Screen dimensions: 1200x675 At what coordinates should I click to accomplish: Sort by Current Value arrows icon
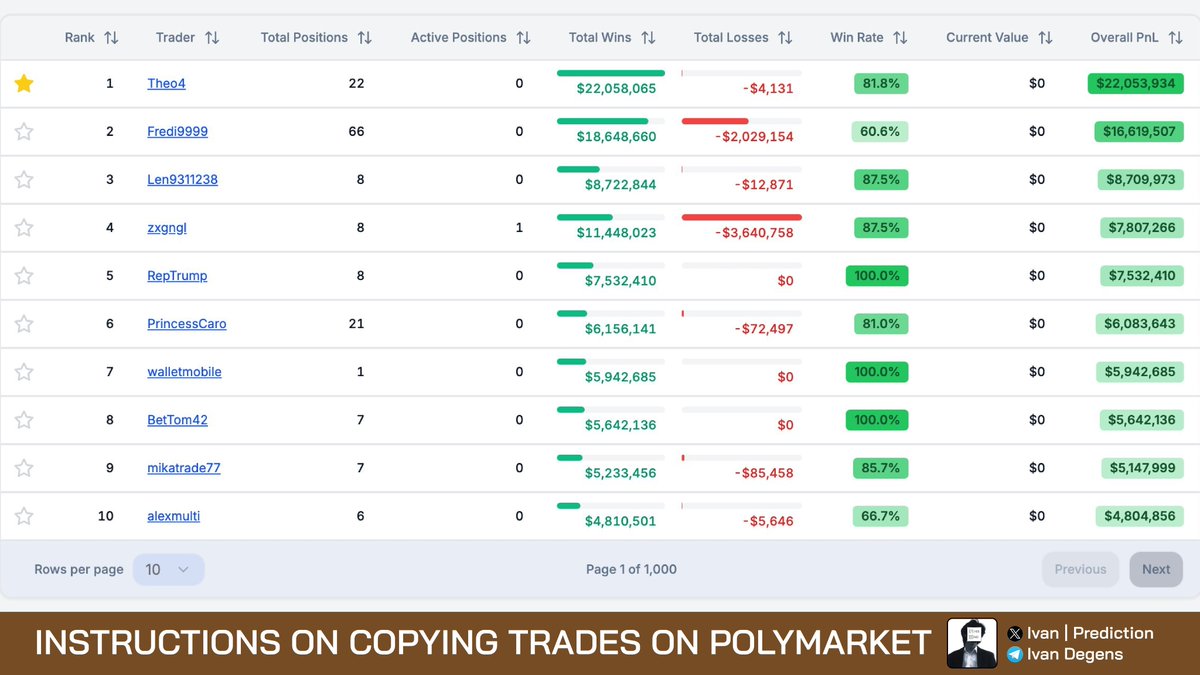click(x=1045, y=38)
